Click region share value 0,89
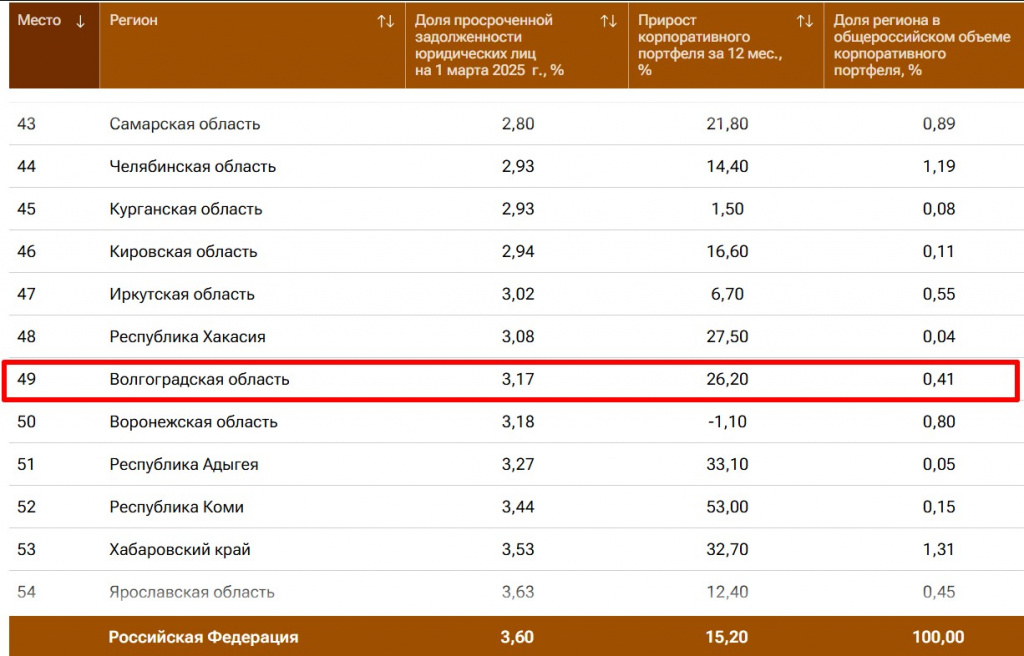The width and height of the screenshot is (1024, 656). coord(938,123)
